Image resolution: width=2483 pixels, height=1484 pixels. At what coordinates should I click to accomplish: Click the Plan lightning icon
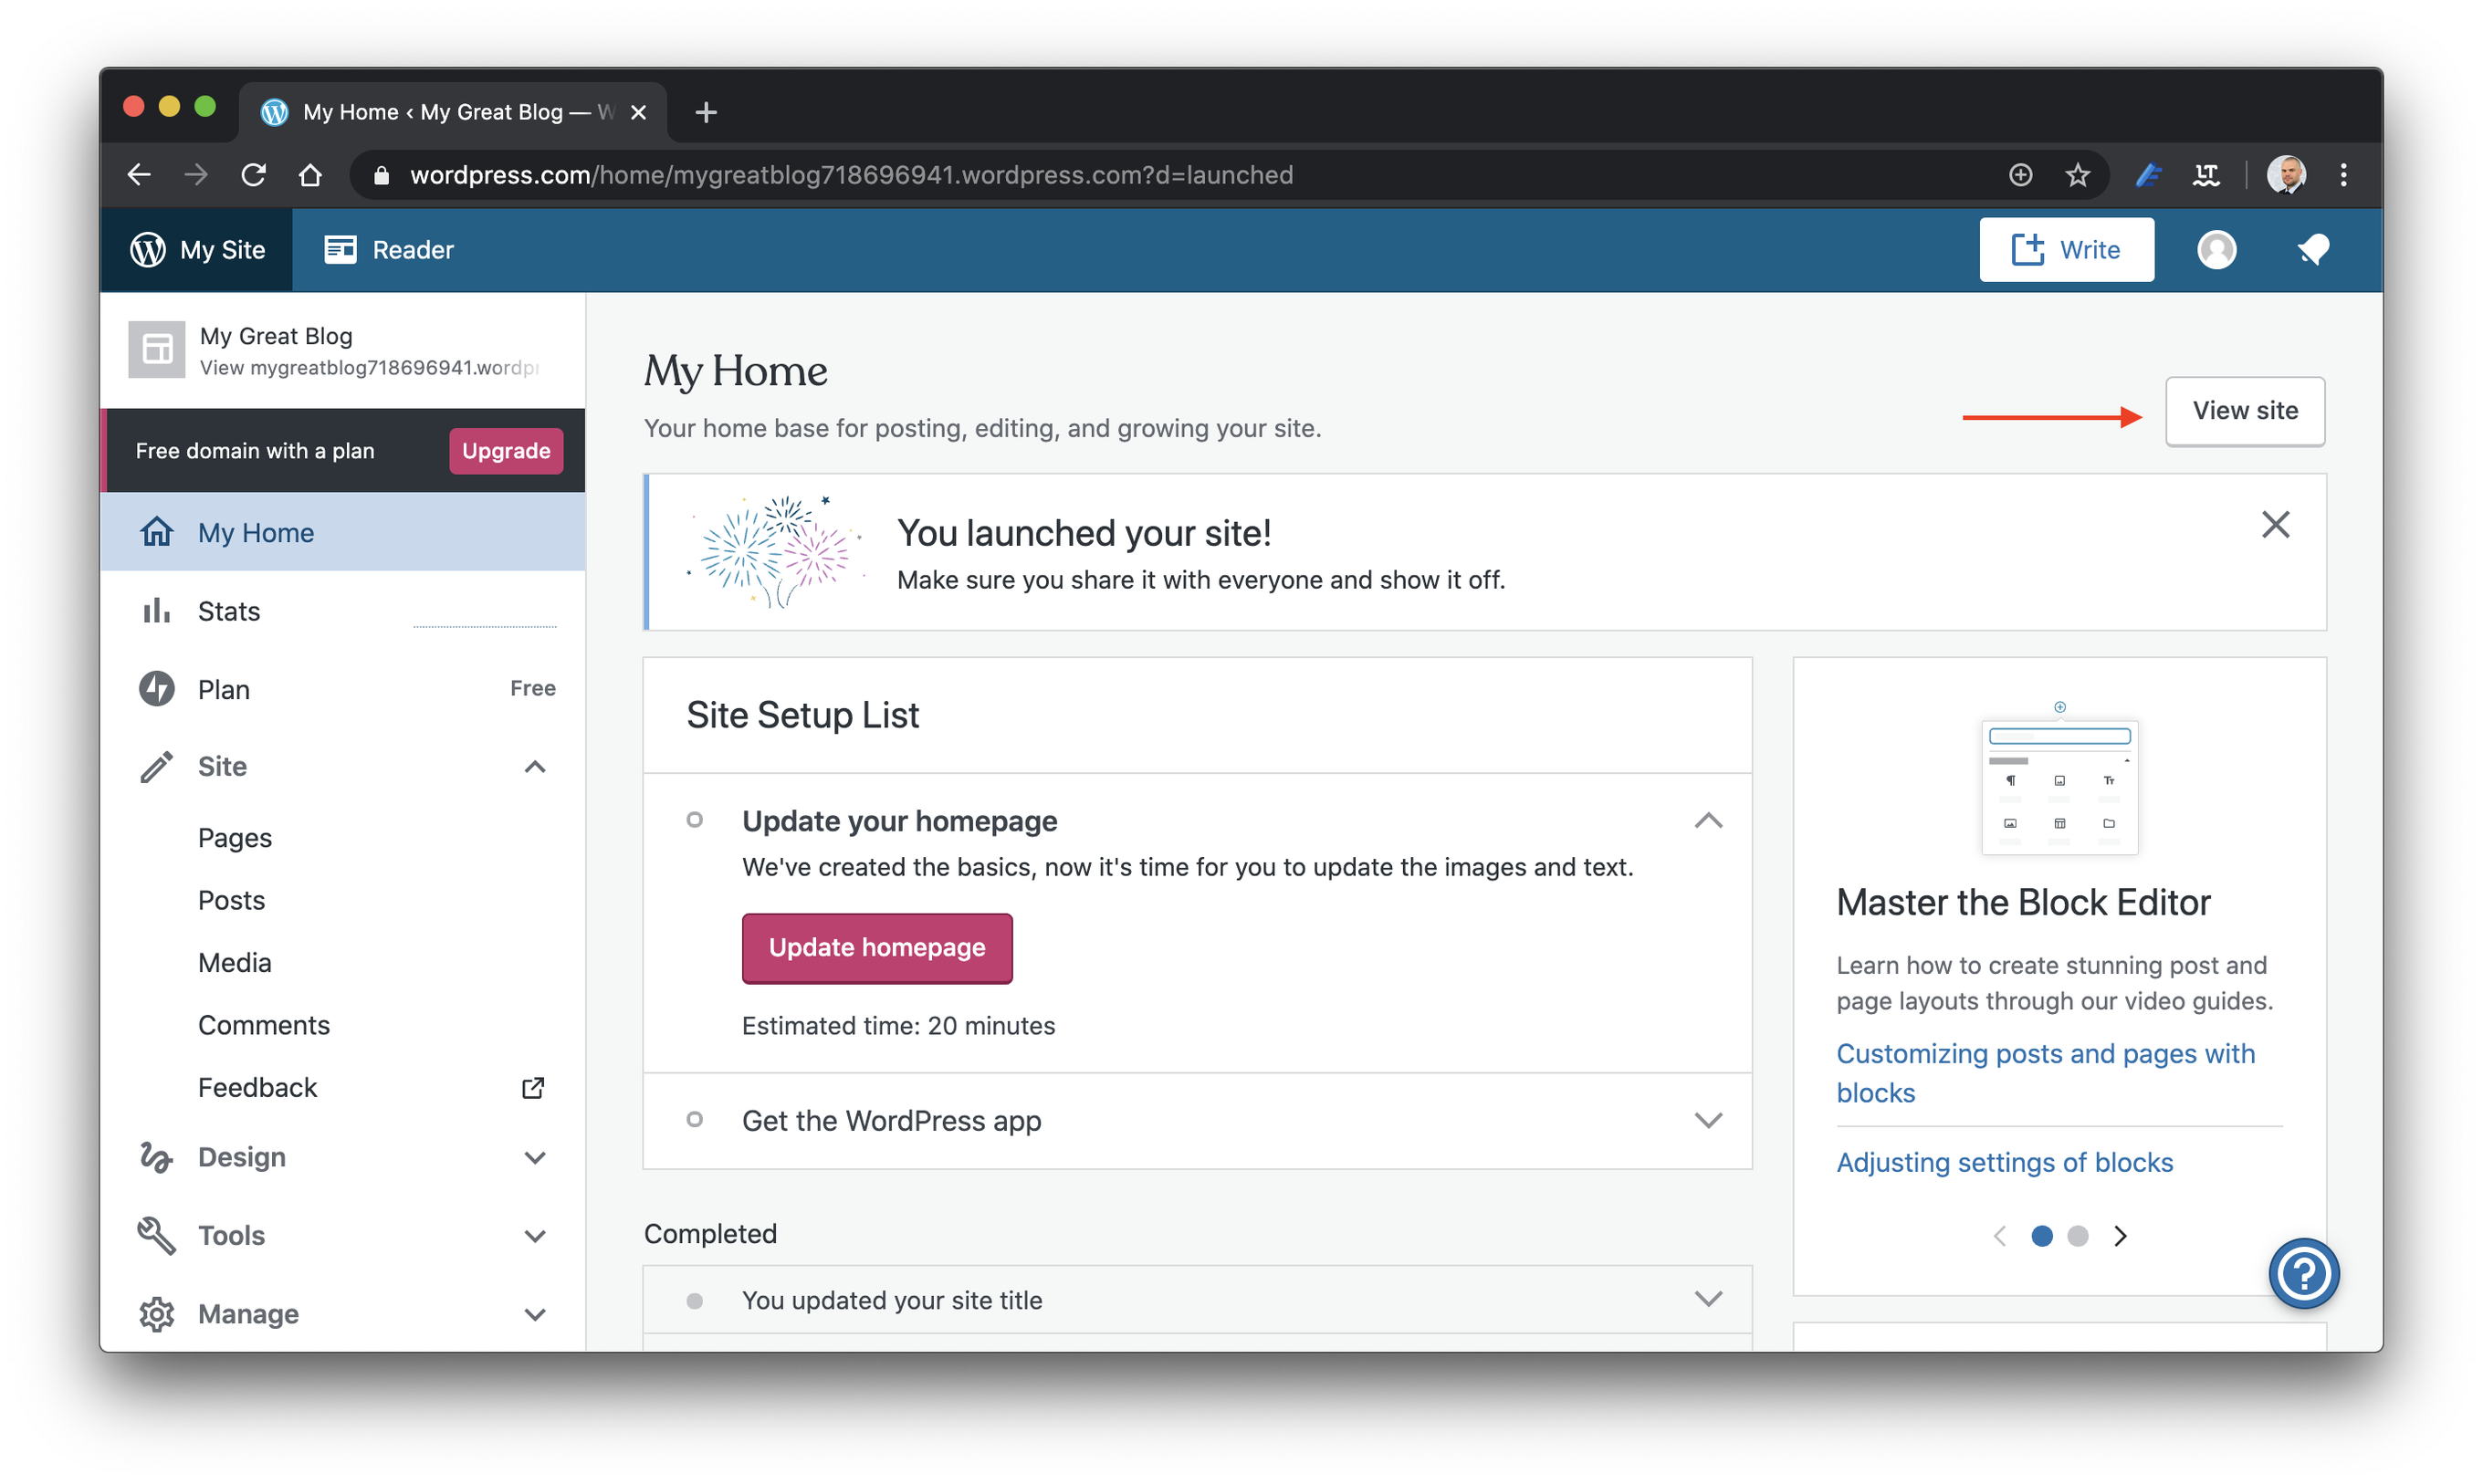(x=156, y=689)
